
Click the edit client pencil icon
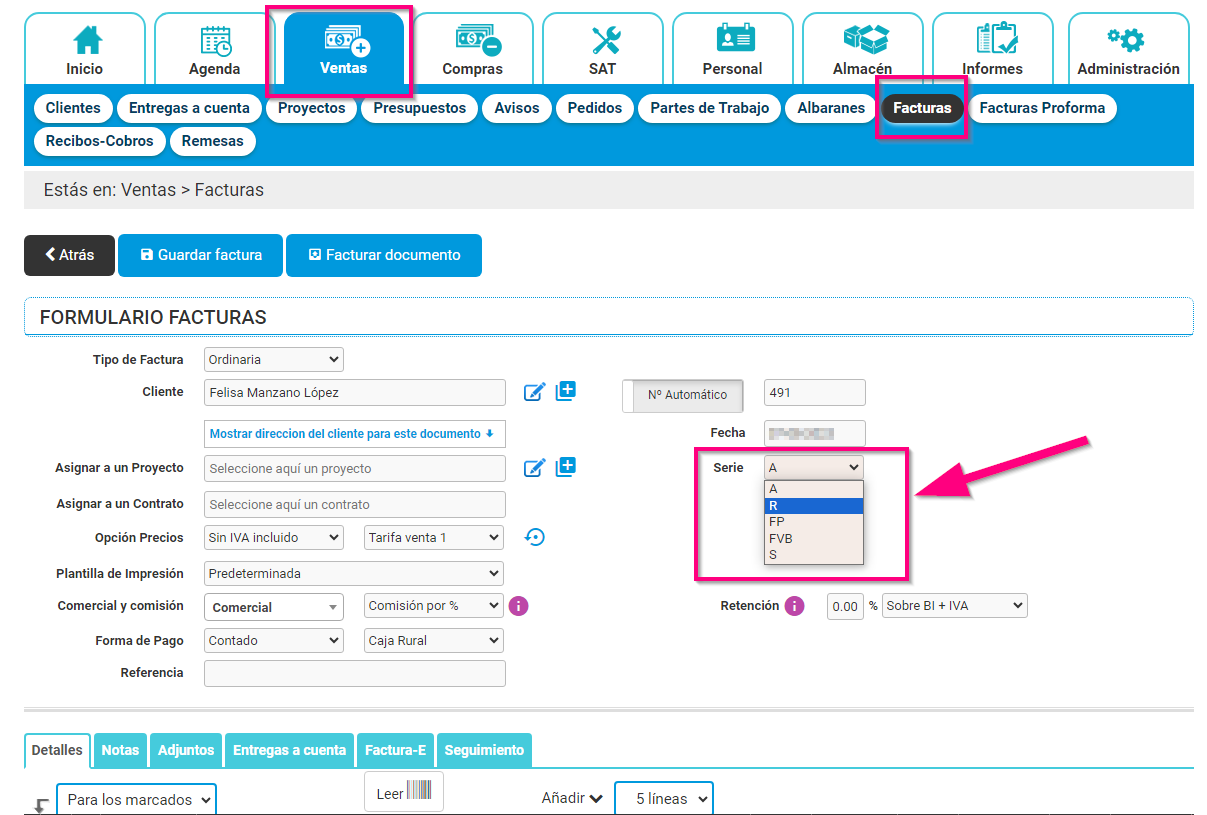point(534,392)
